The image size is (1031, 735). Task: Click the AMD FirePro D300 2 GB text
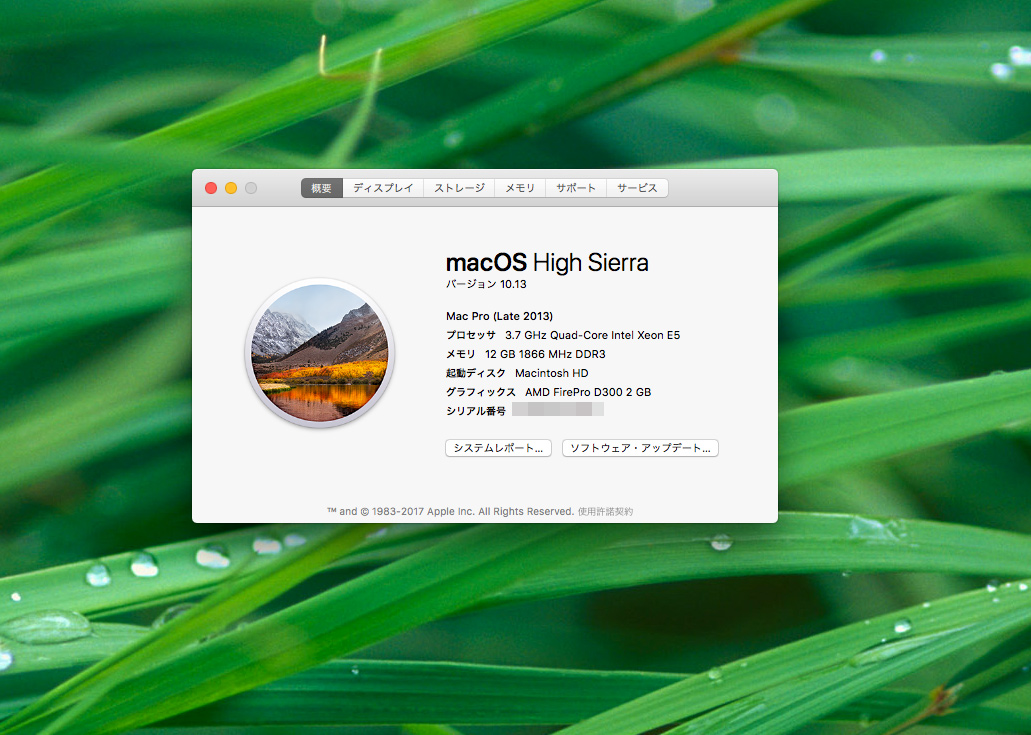point(588,392)
